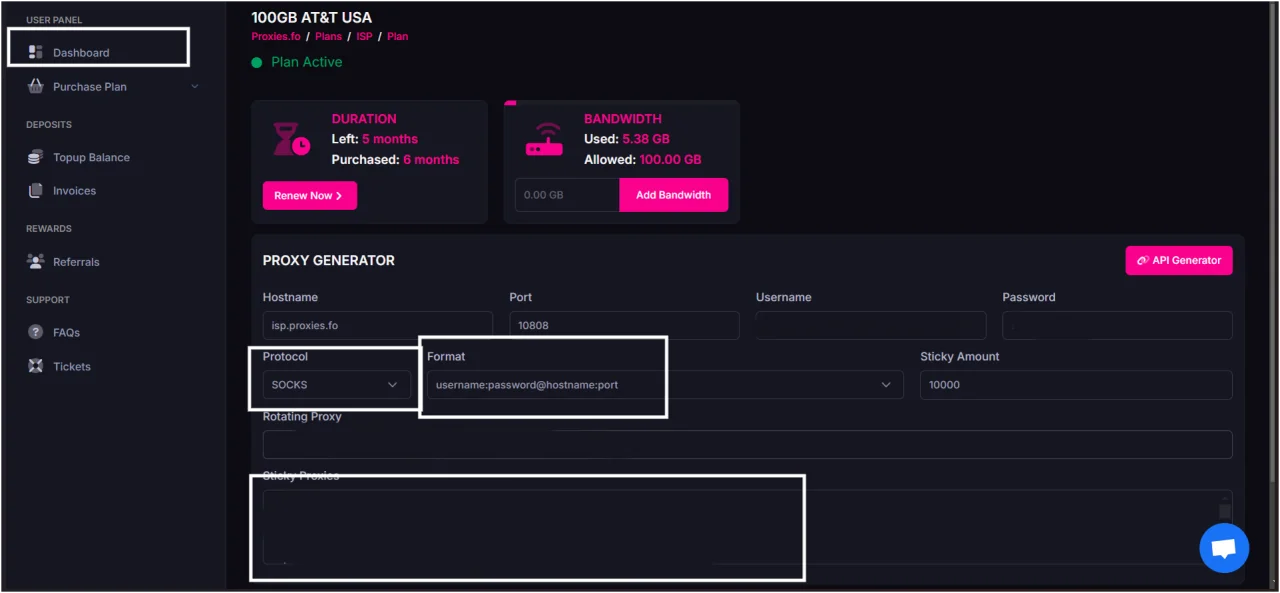Open the Format dropdown
The height and width of the screenshot is (593, 1280).
pyautogui.click(x=665, y=385)
